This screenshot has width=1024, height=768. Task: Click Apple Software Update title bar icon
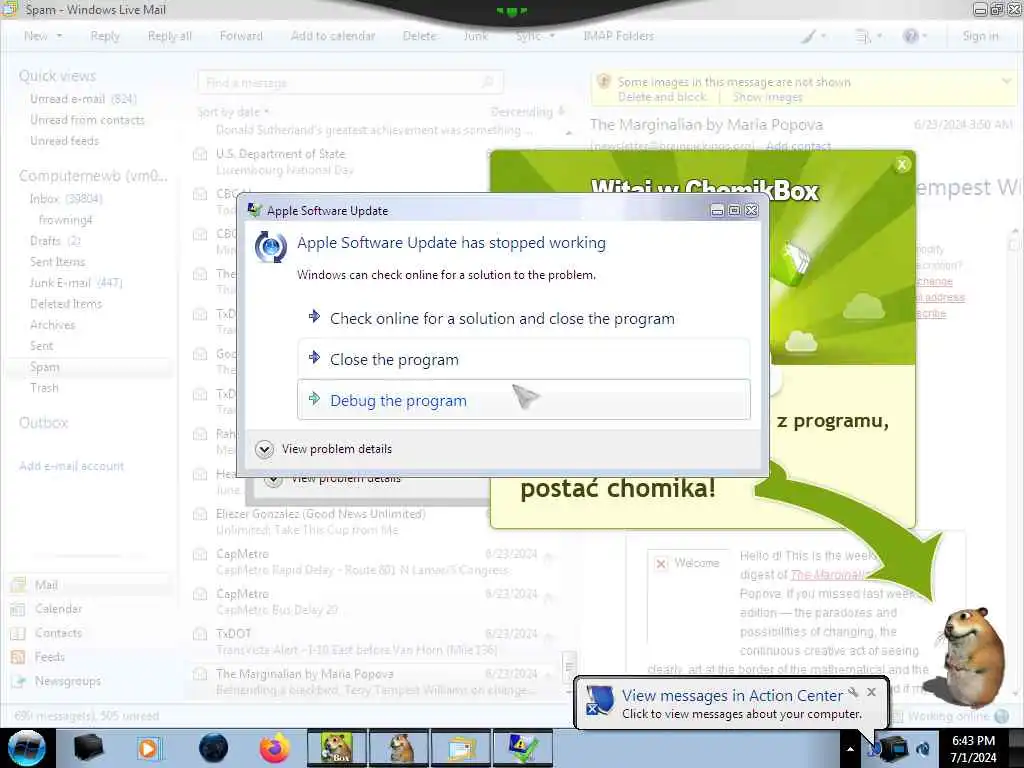(x=255, y=210)
